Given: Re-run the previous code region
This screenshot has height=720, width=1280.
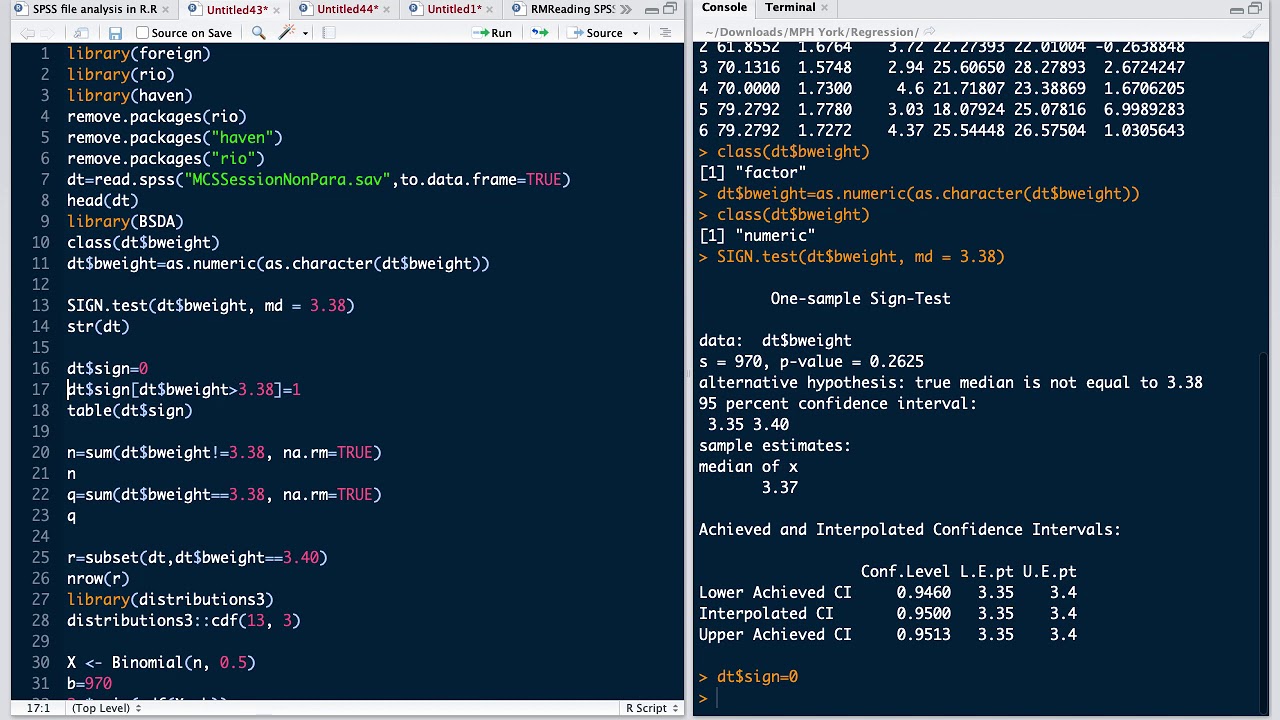Looking at the screenshot, I should [x=539, y=33].
